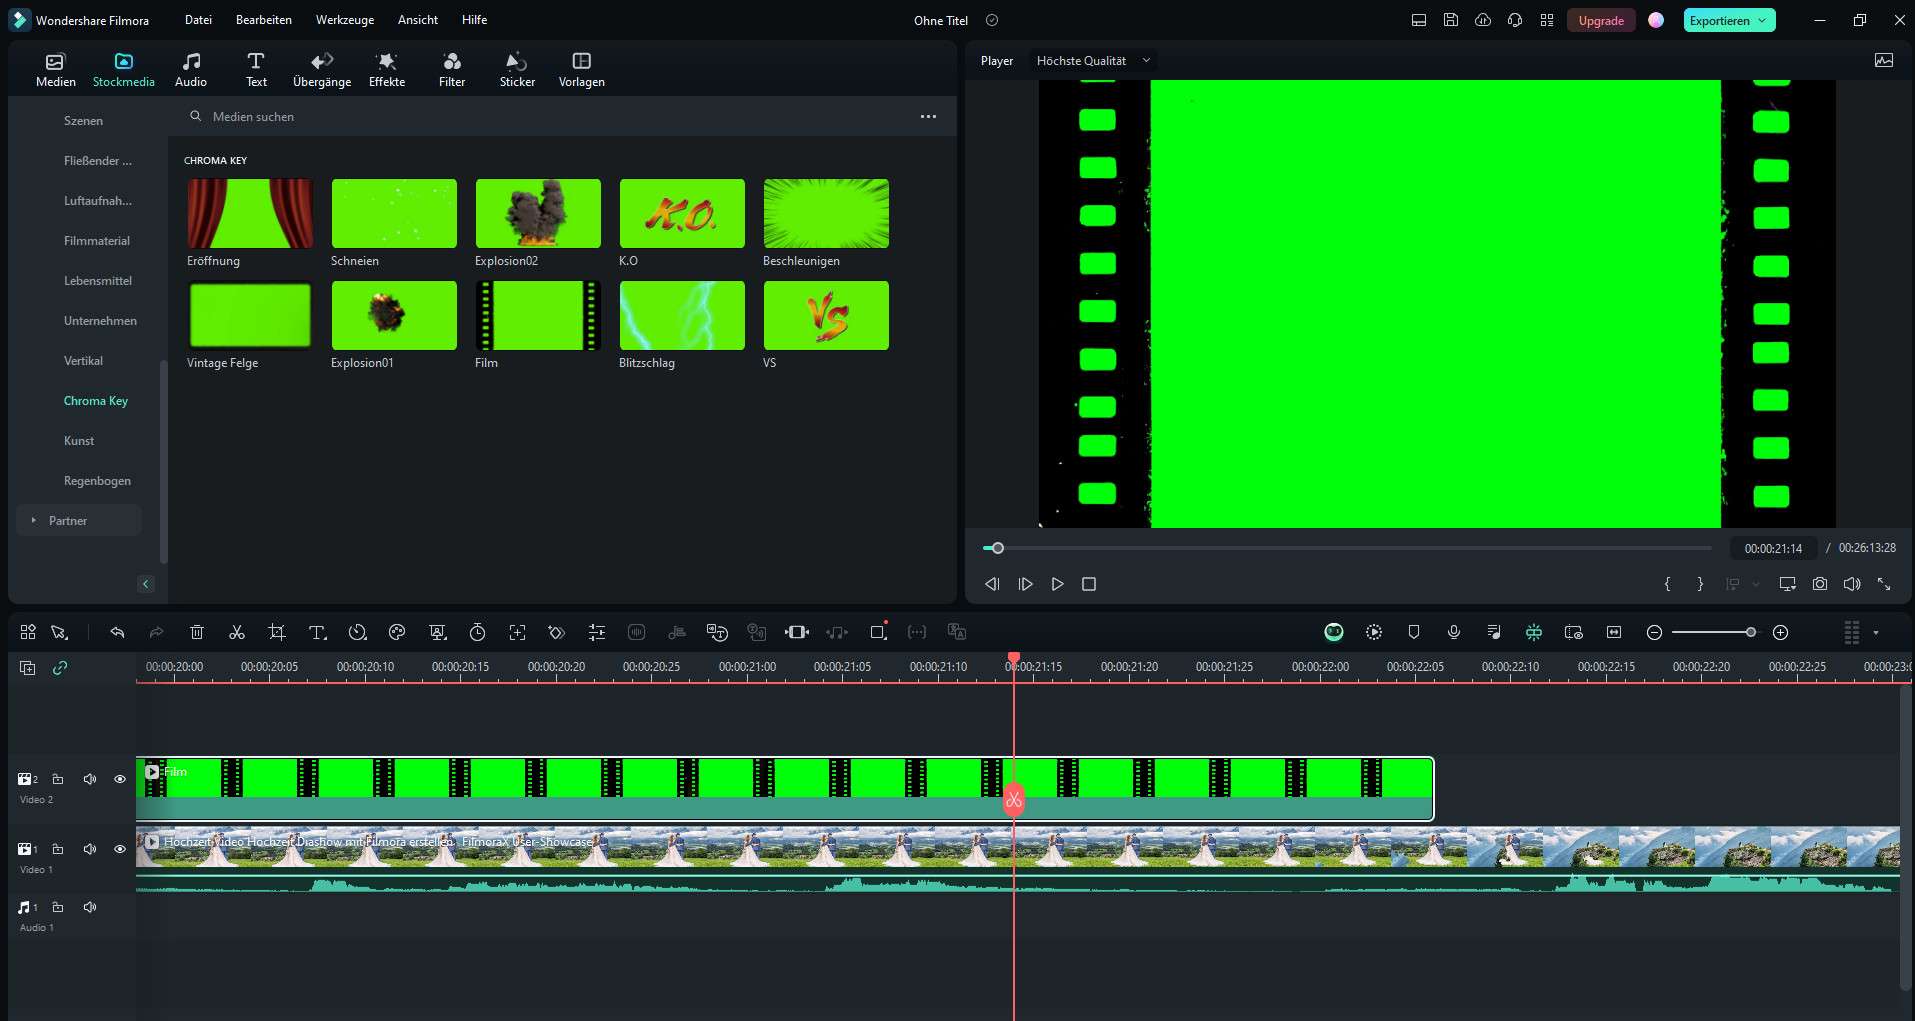This screenshot has height=1021, width=1915.
Task: Click the Text tool timeline icon
Action: [x=317, y=632]
